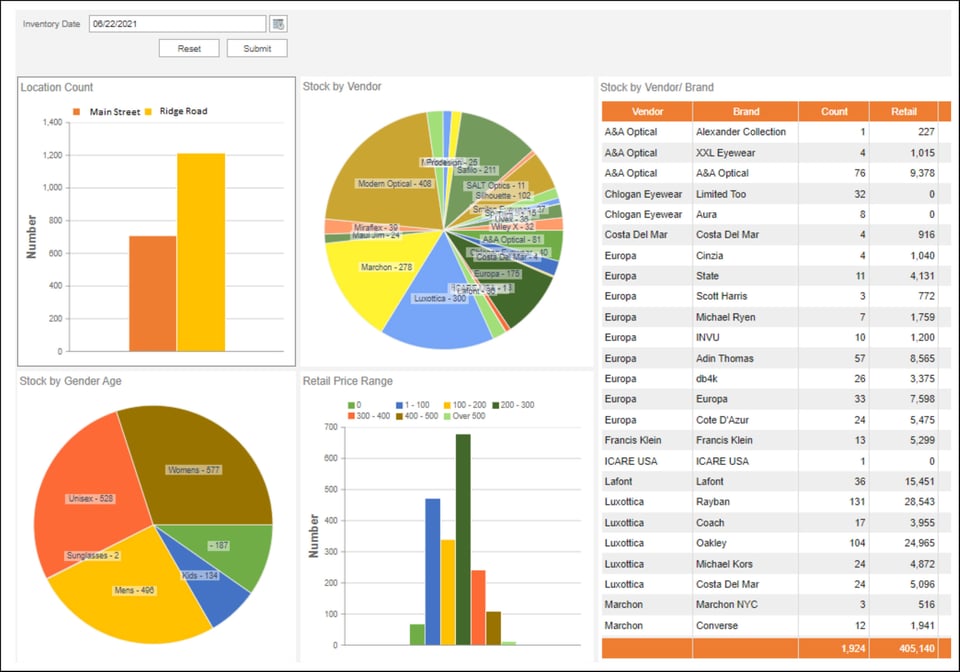Click the Over 500 legend swatch

point(447,416)
